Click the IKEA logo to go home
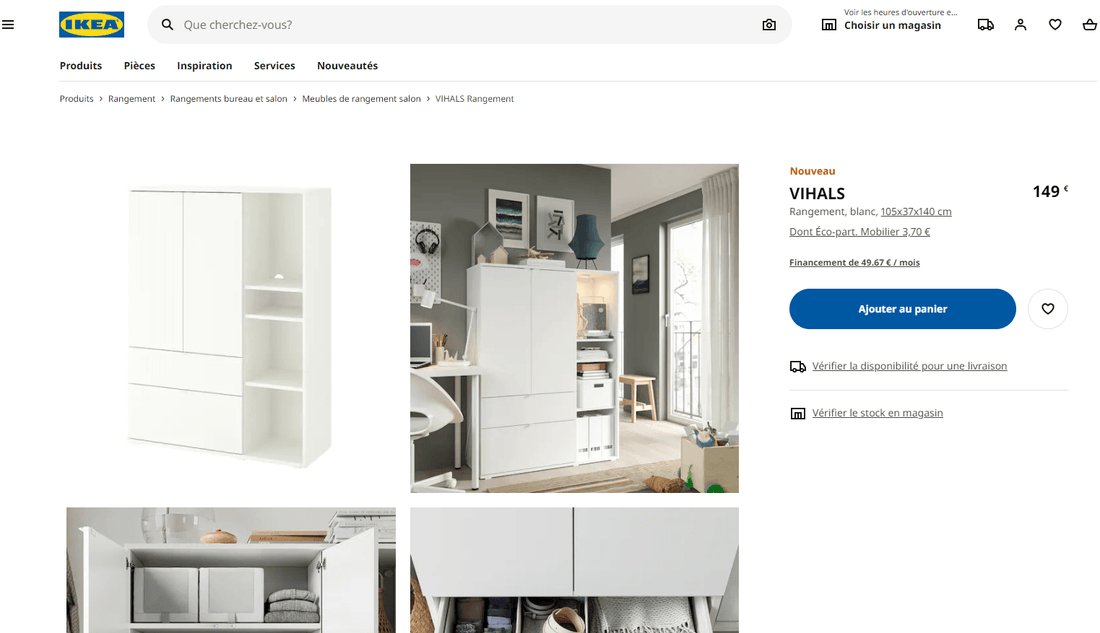 pyautogui.click(x=91, y=24)
